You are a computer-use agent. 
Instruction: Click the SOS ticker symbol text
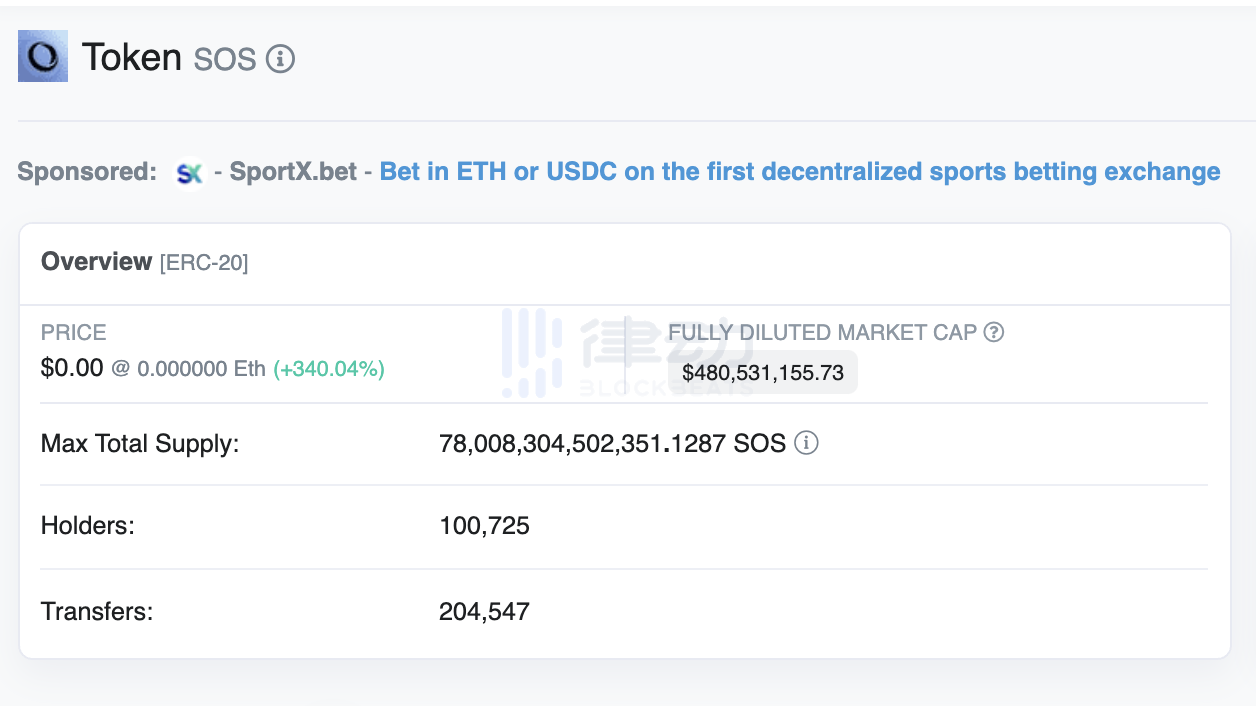(225, 60)
